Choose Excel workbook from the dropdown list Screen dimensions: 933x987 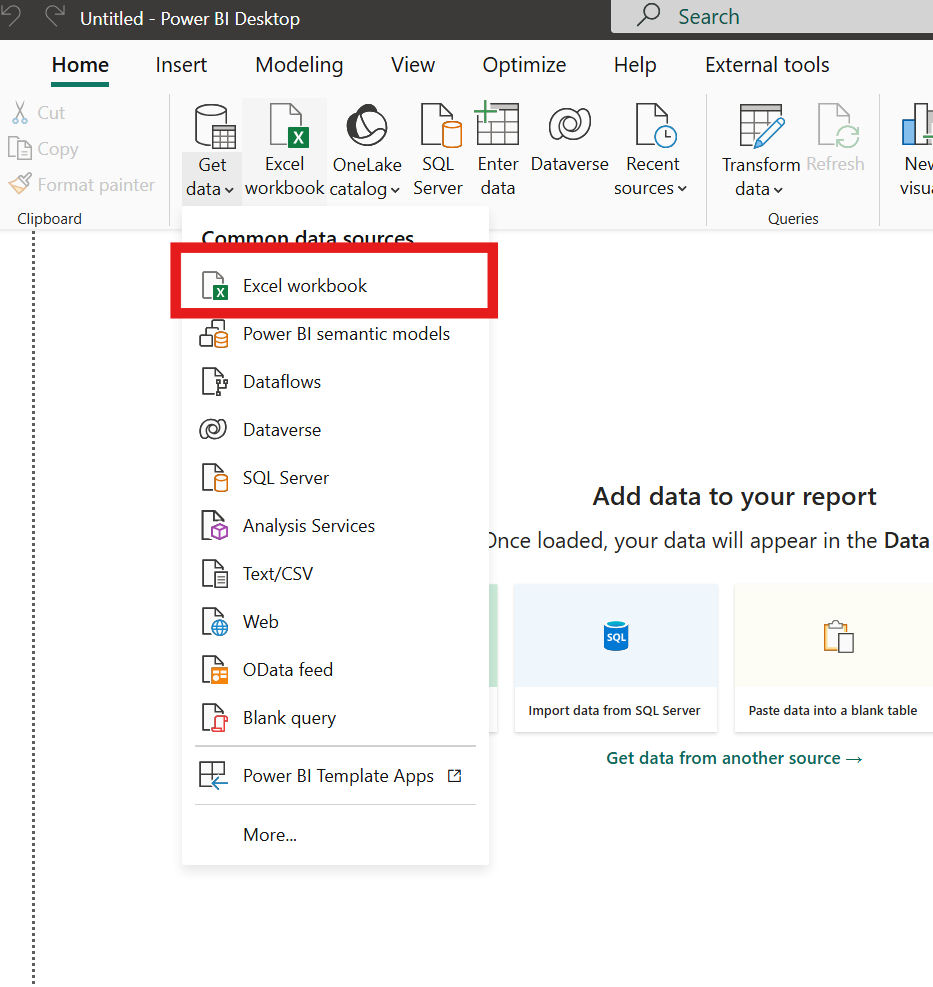[x=335, y=286]
